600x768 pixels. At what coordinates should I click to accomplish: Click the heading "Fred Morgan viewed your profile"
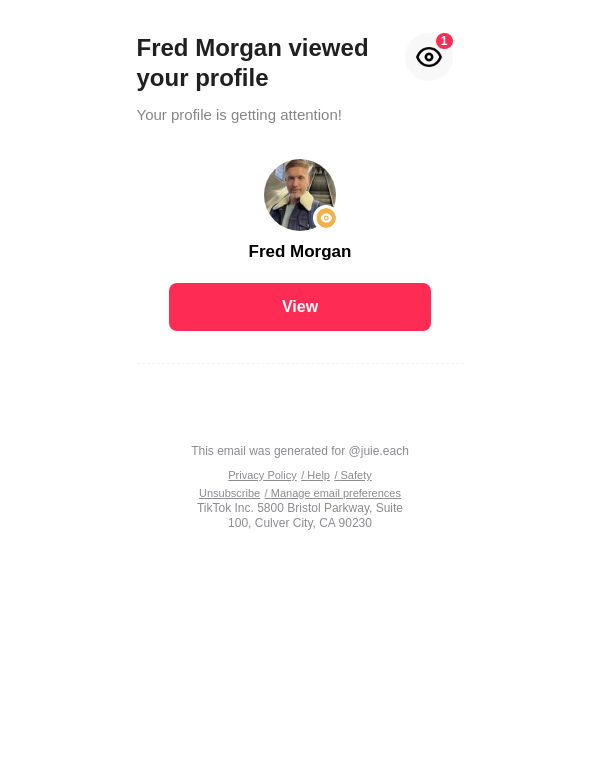pos(252,48)
